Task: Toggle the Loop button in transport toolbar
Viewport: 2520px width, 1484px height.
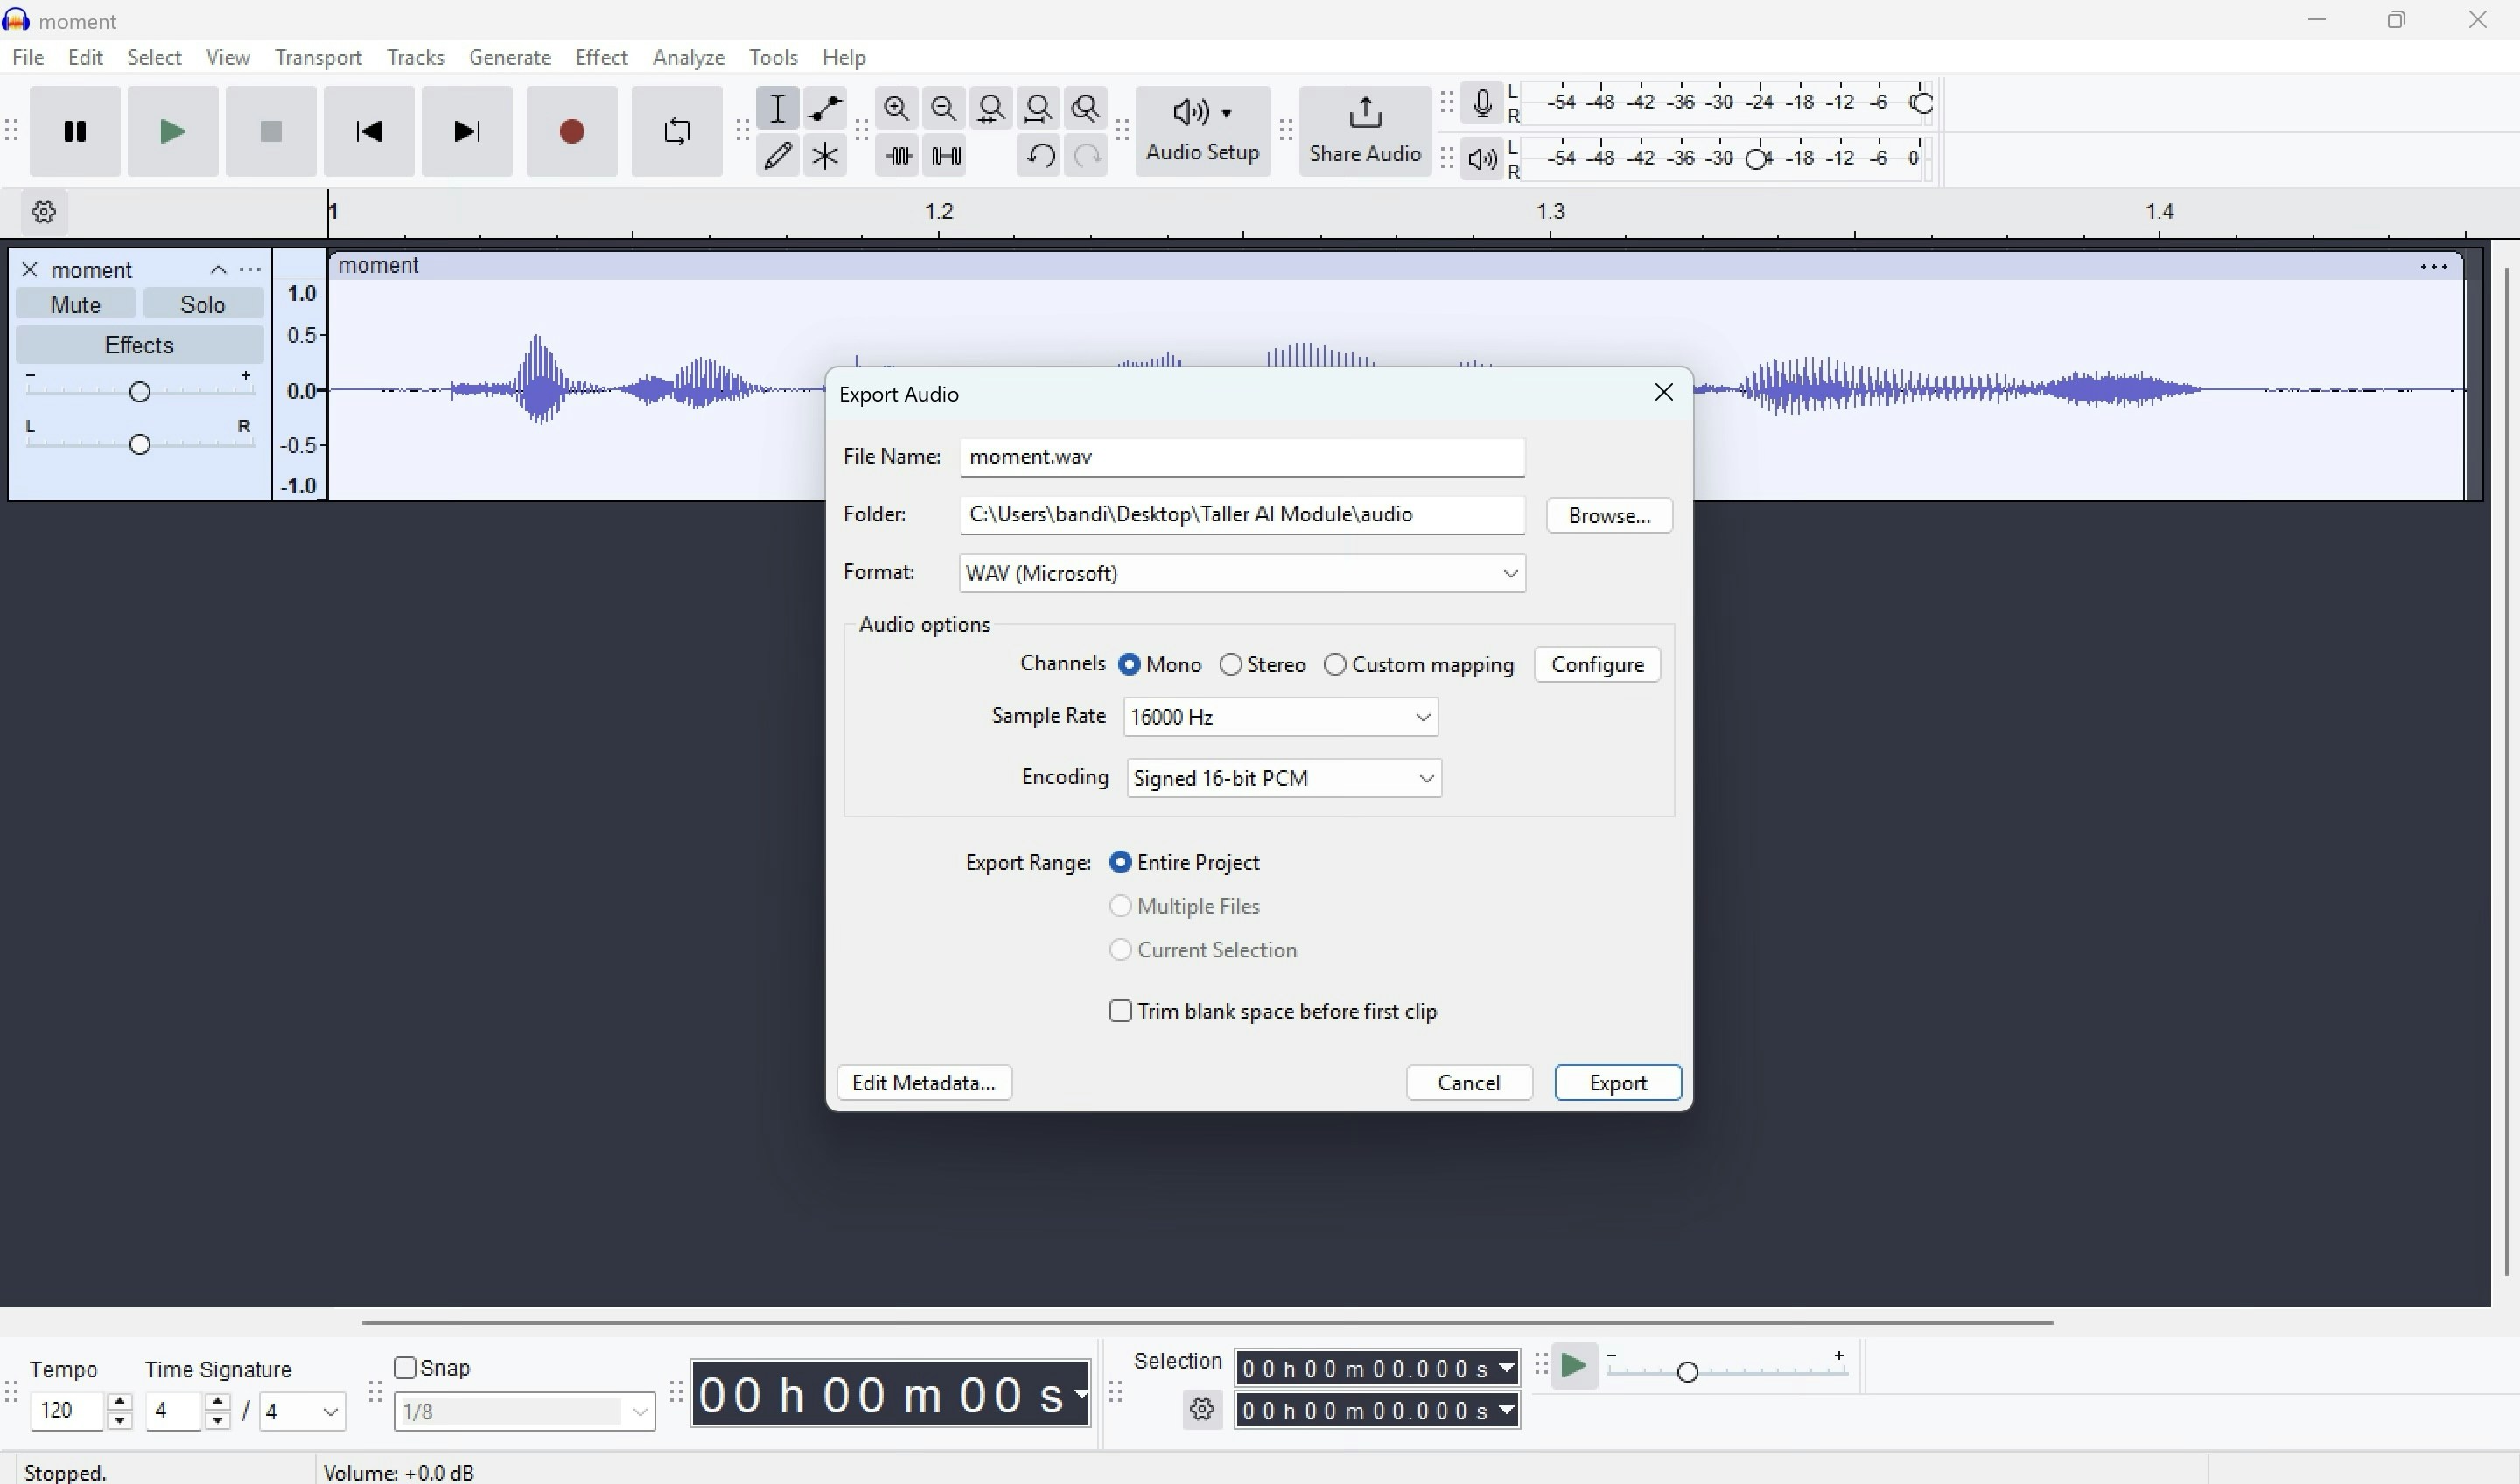Action: point(677,132)
